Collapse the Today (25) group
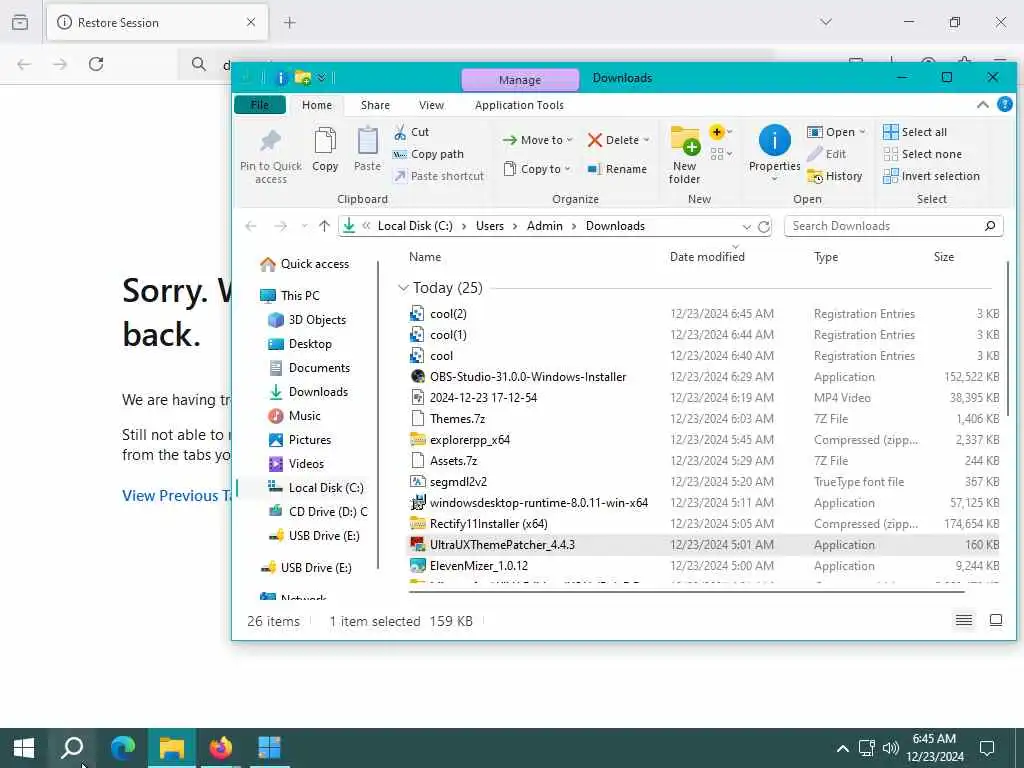 403,287
